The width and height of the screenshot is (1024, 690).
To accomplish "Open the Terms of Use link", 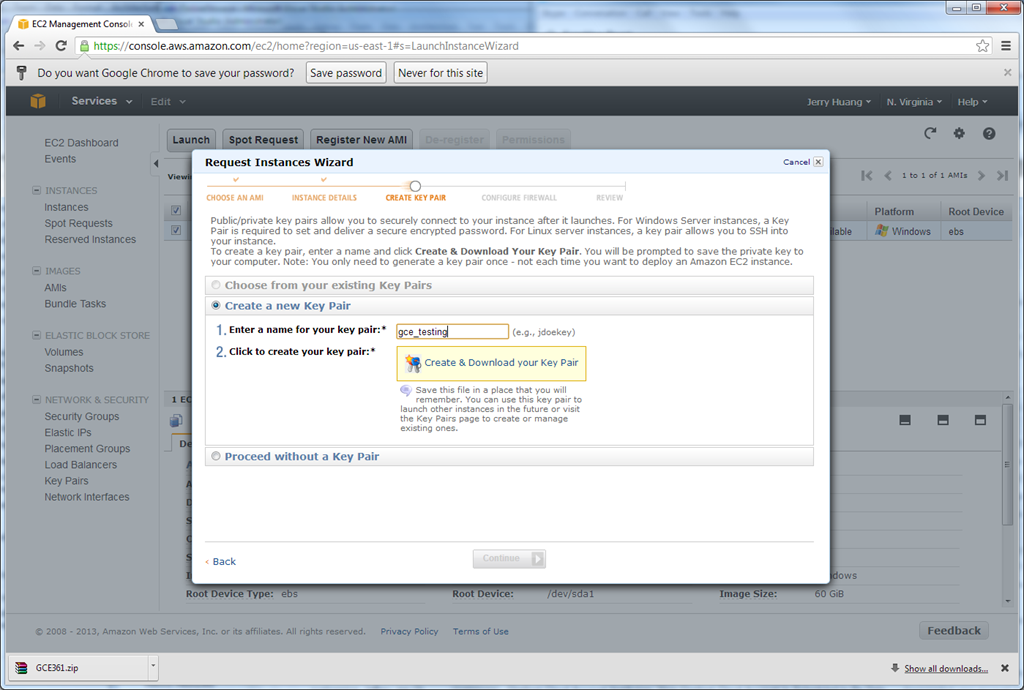I will [481, 631].
